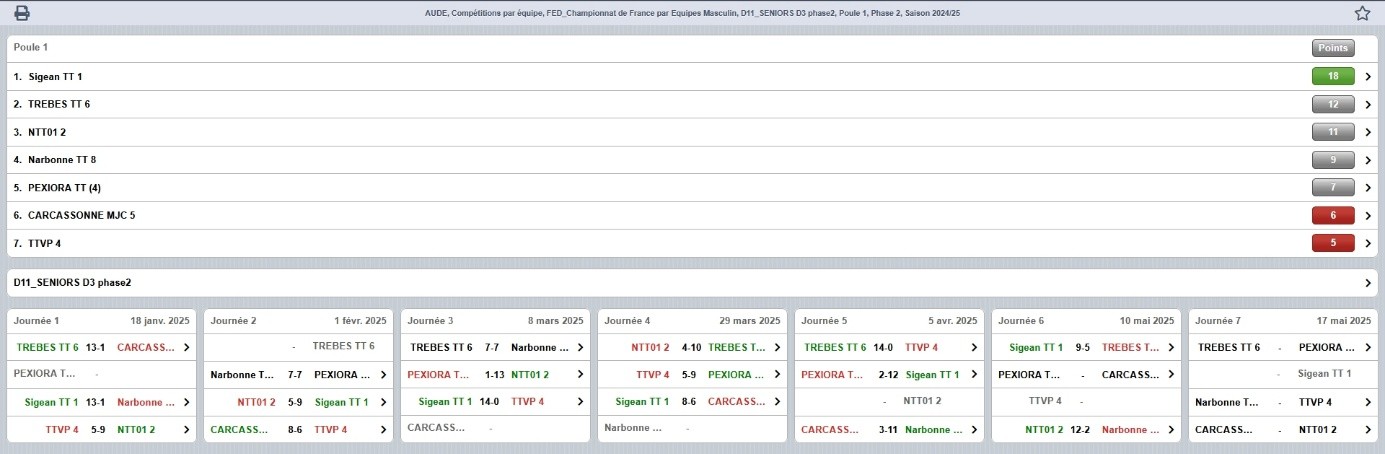This screenshot has width=1385, height=454.
Task: Click the 9 points badge for Narbonne TT 8
Action: (x=1333, y=159)
